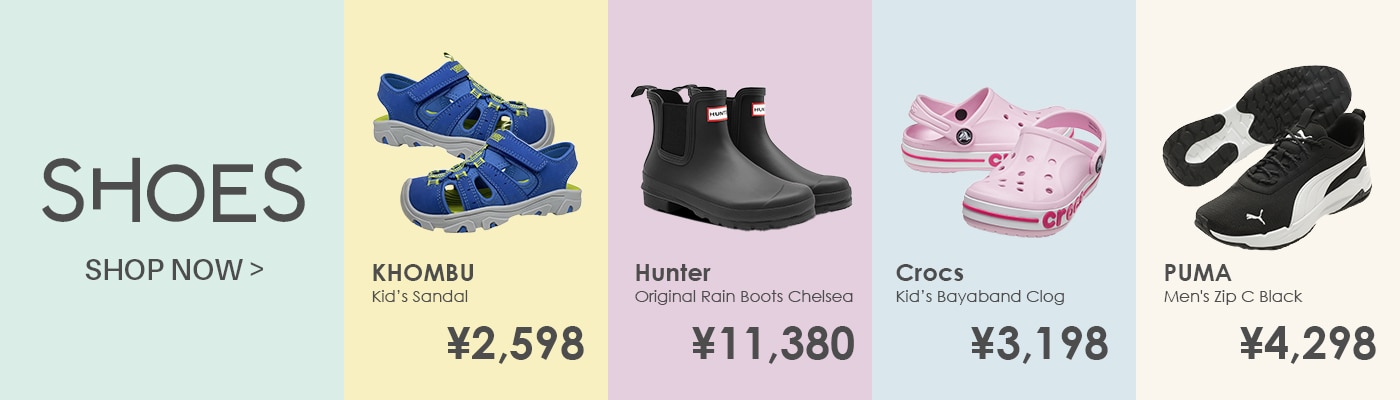Click the red Hunter logo on boot

click(x=717, y=113)
